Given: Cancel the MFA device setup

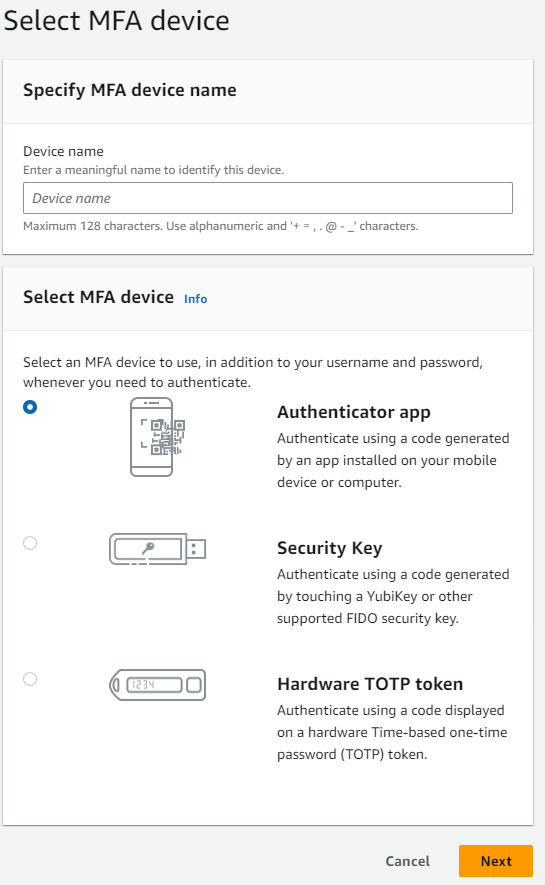Looking at the screenshot, I should click(407, 861).
